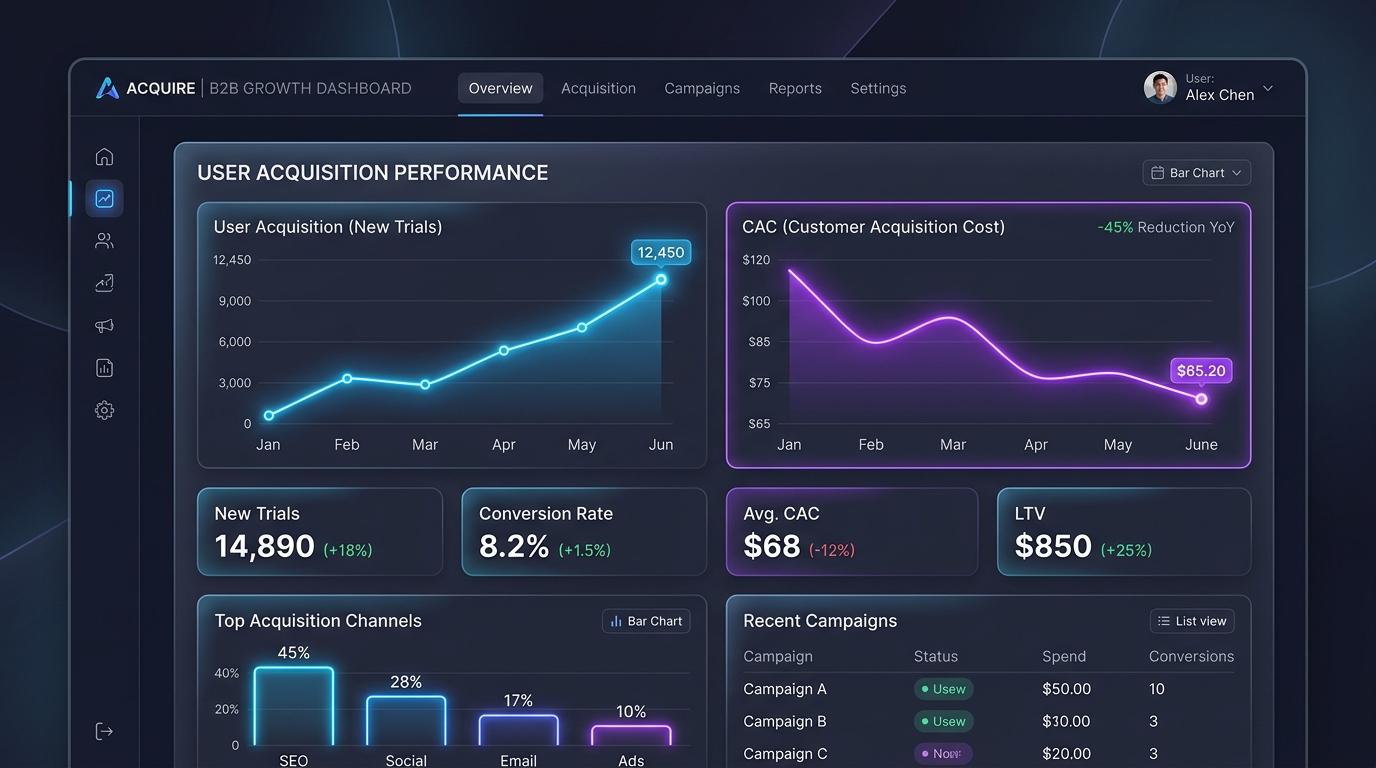This screenshot has width=1376, height=768.
Task: Click the -45% Reduction YoY label
Action: pyautogui.click(x=1166, y=227)
